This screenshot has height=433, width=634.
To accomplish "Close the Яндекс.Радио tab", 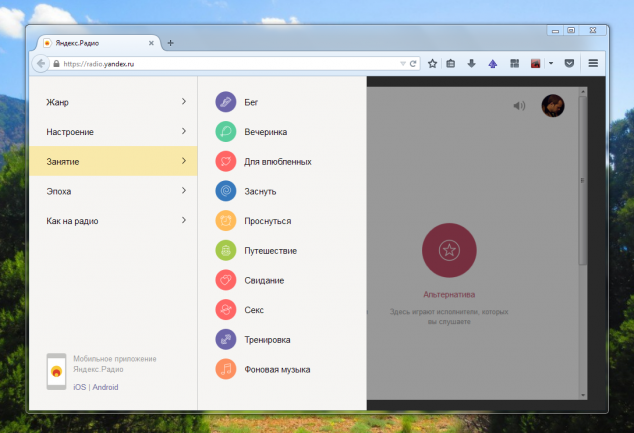I will click(151, 43).
